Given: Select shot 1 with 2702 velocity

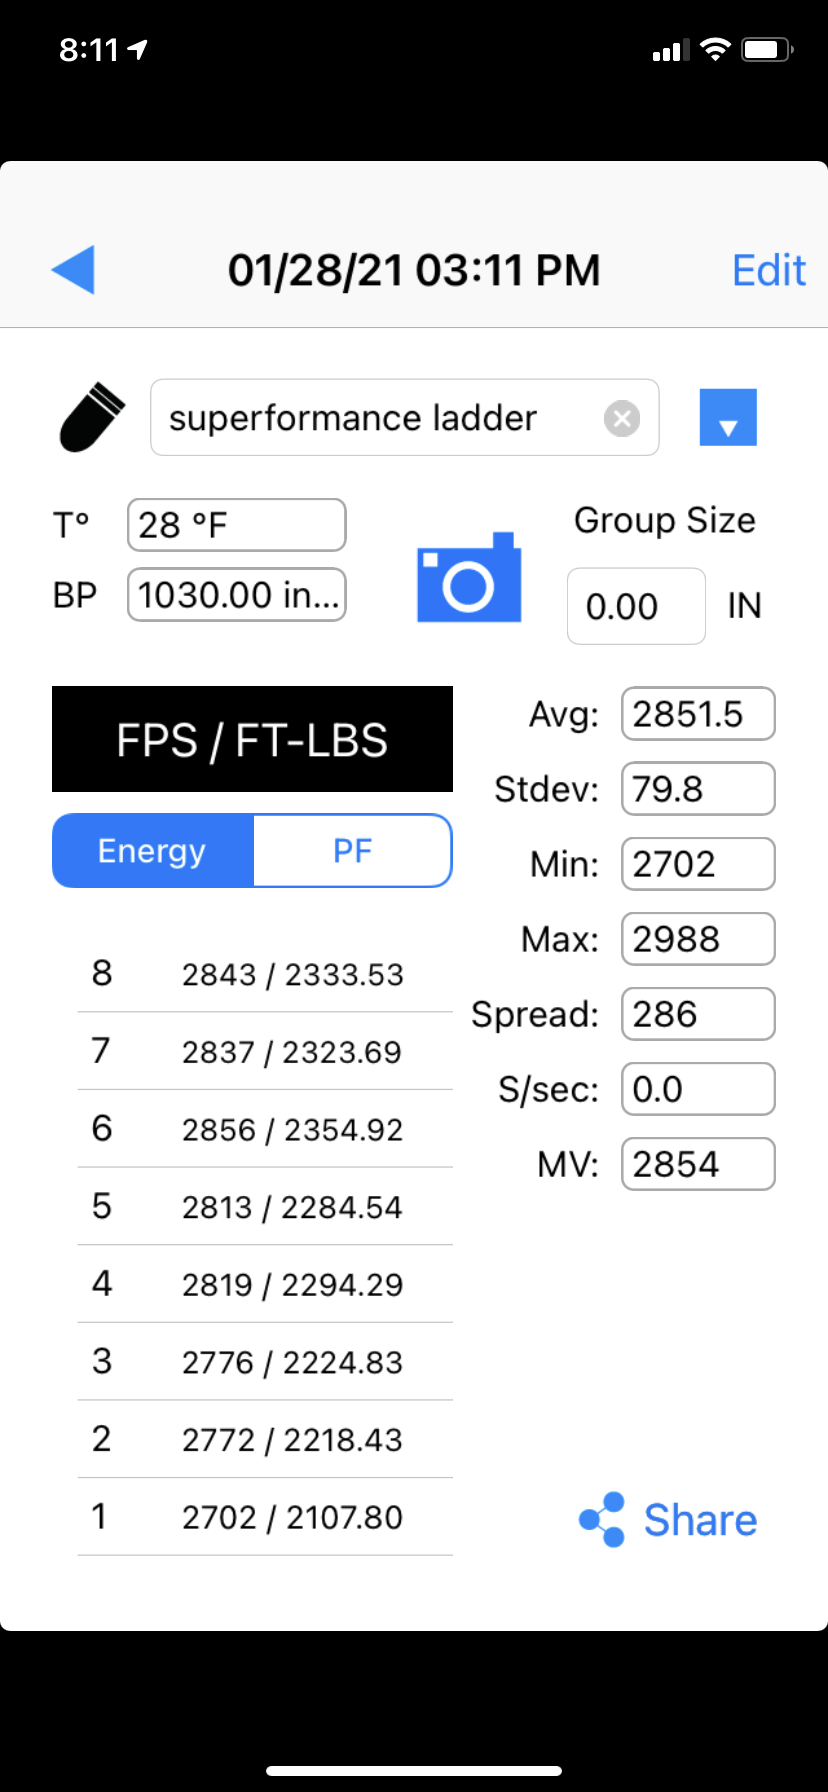Looking at the screenshot, I should 265,1517.
